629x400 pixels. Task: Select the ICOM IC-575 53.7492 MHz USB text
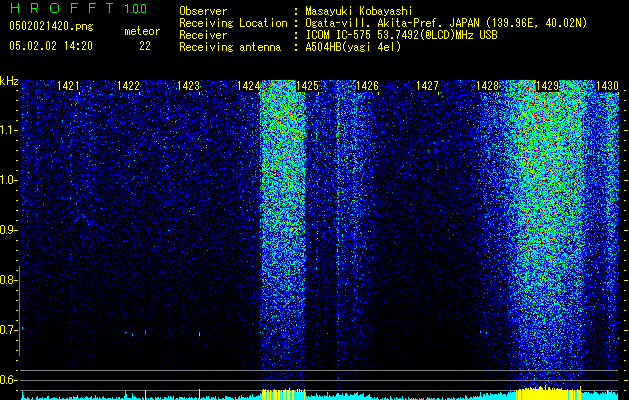click(x=401, y=35)
